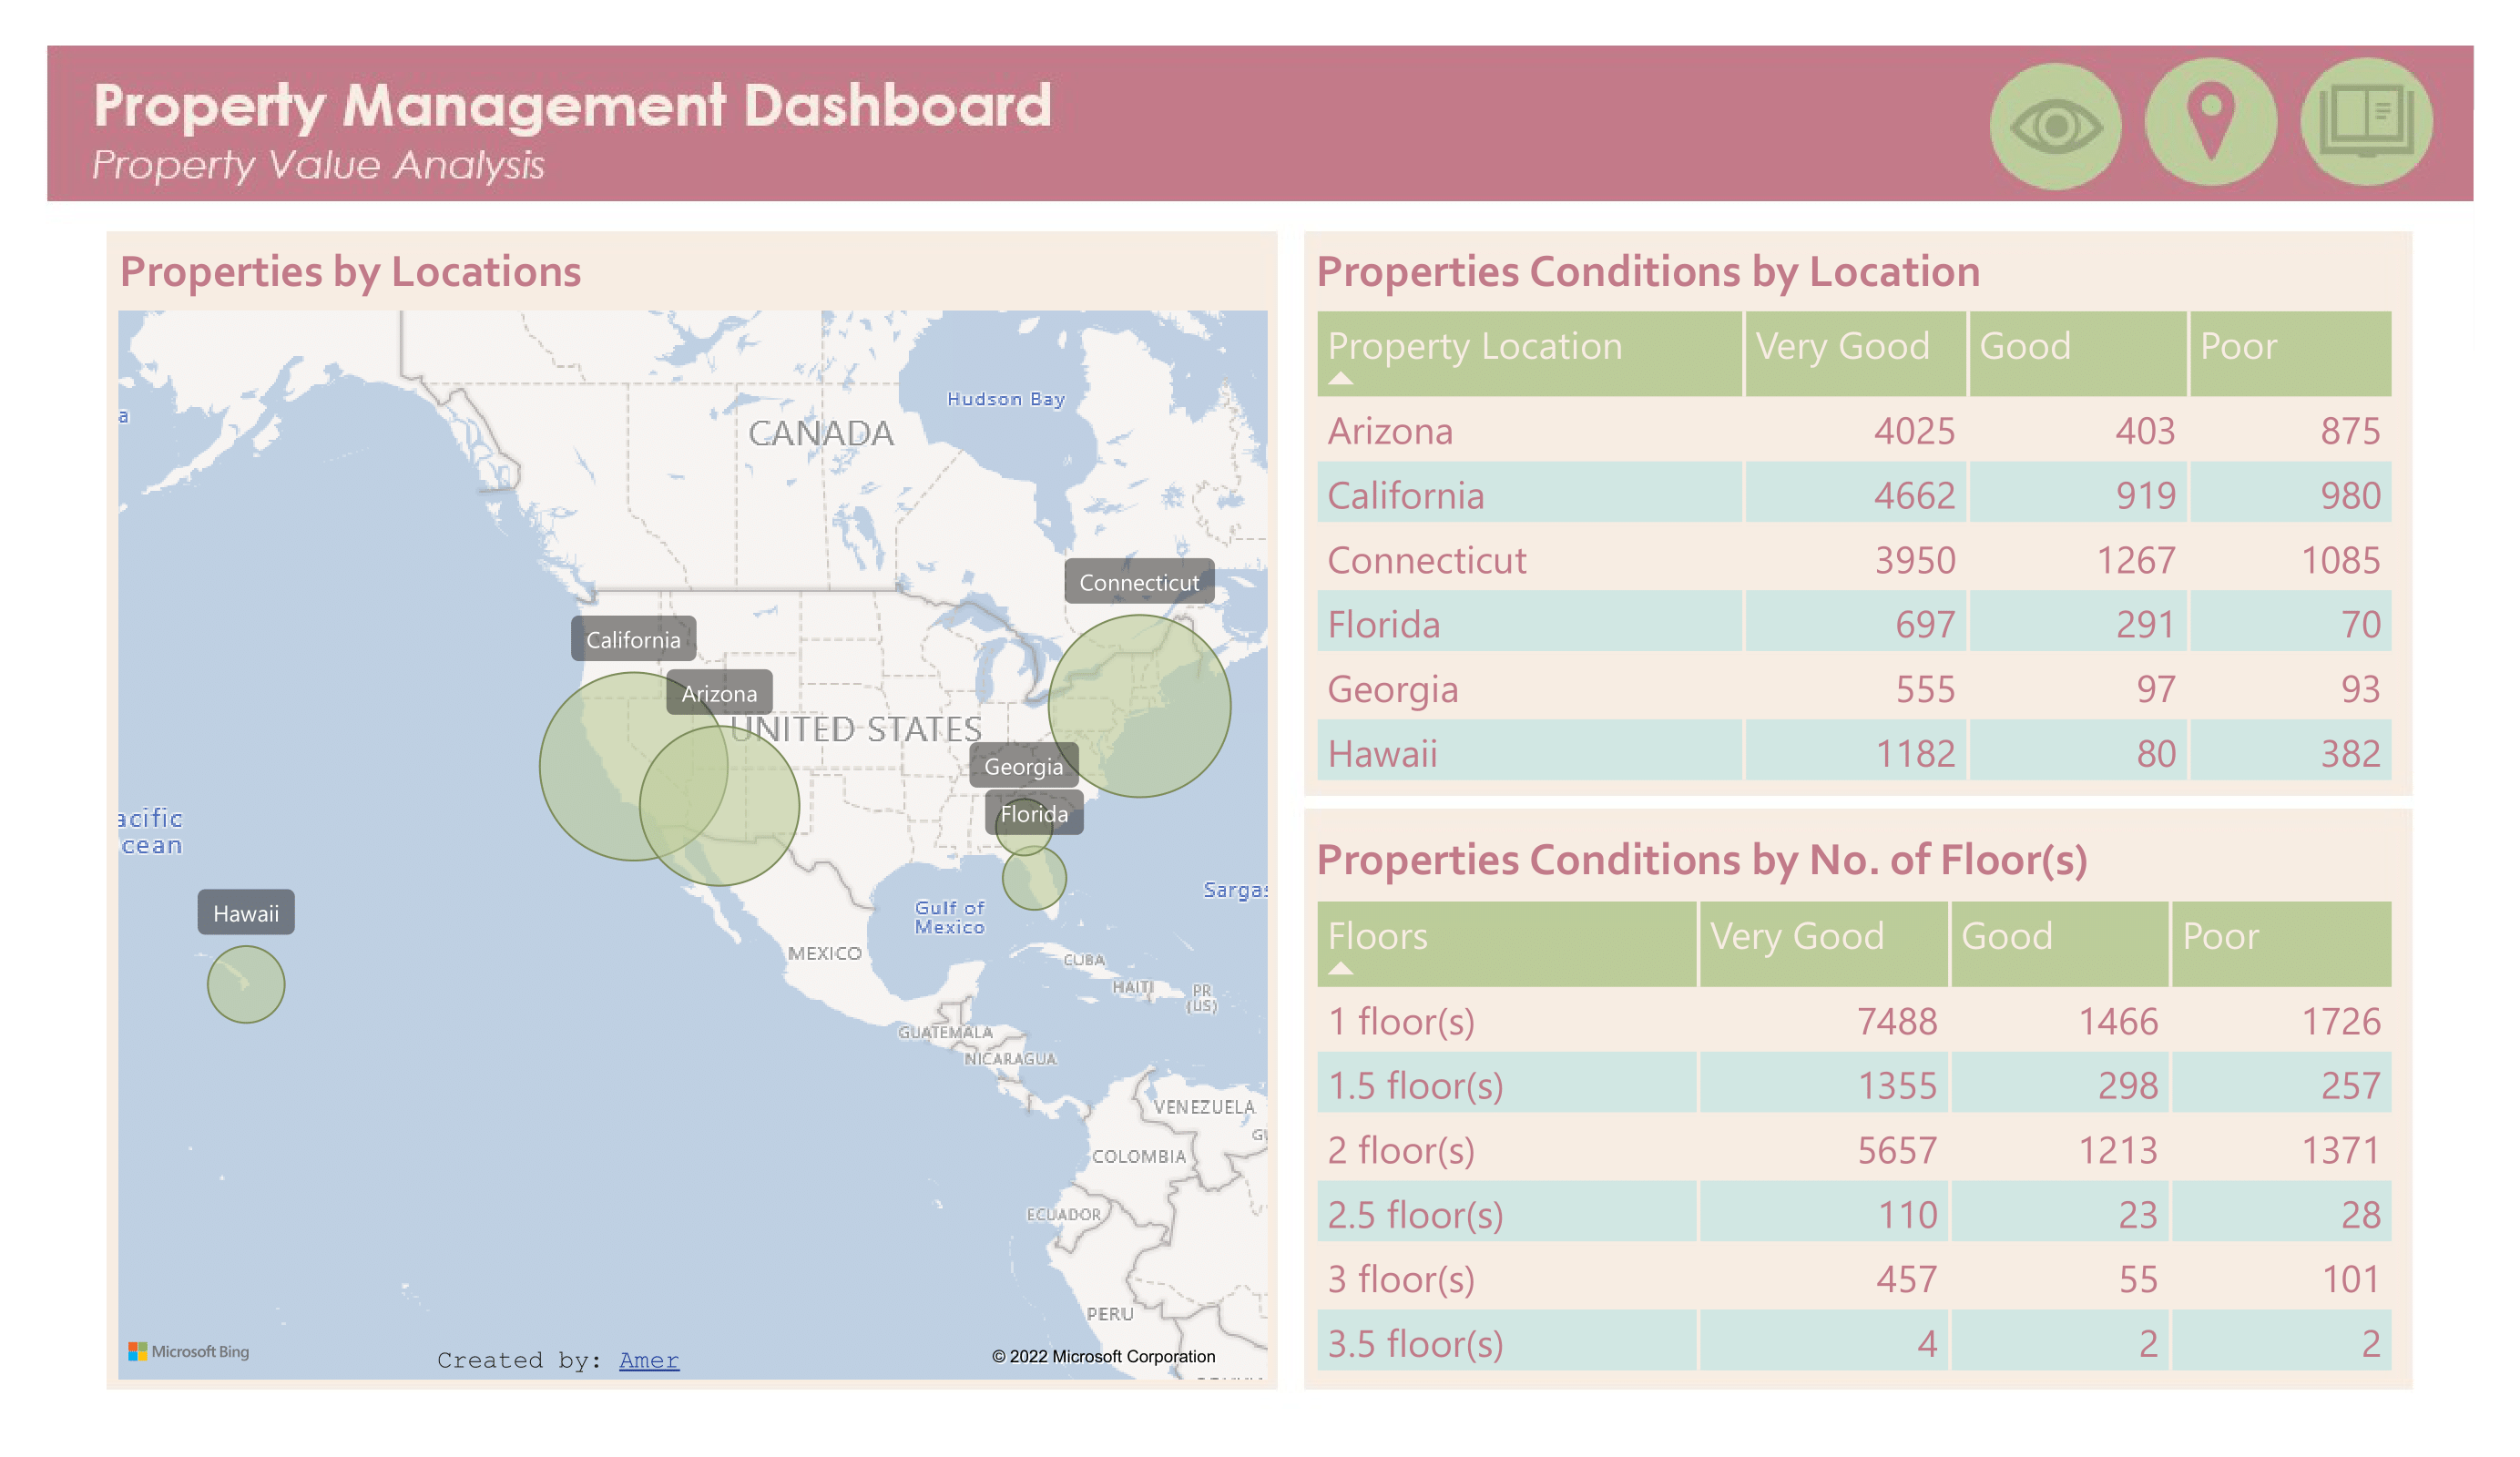2520x1457 pixels.
Task: Click the sort arrow under Floors header
Action: point(1341,971)
